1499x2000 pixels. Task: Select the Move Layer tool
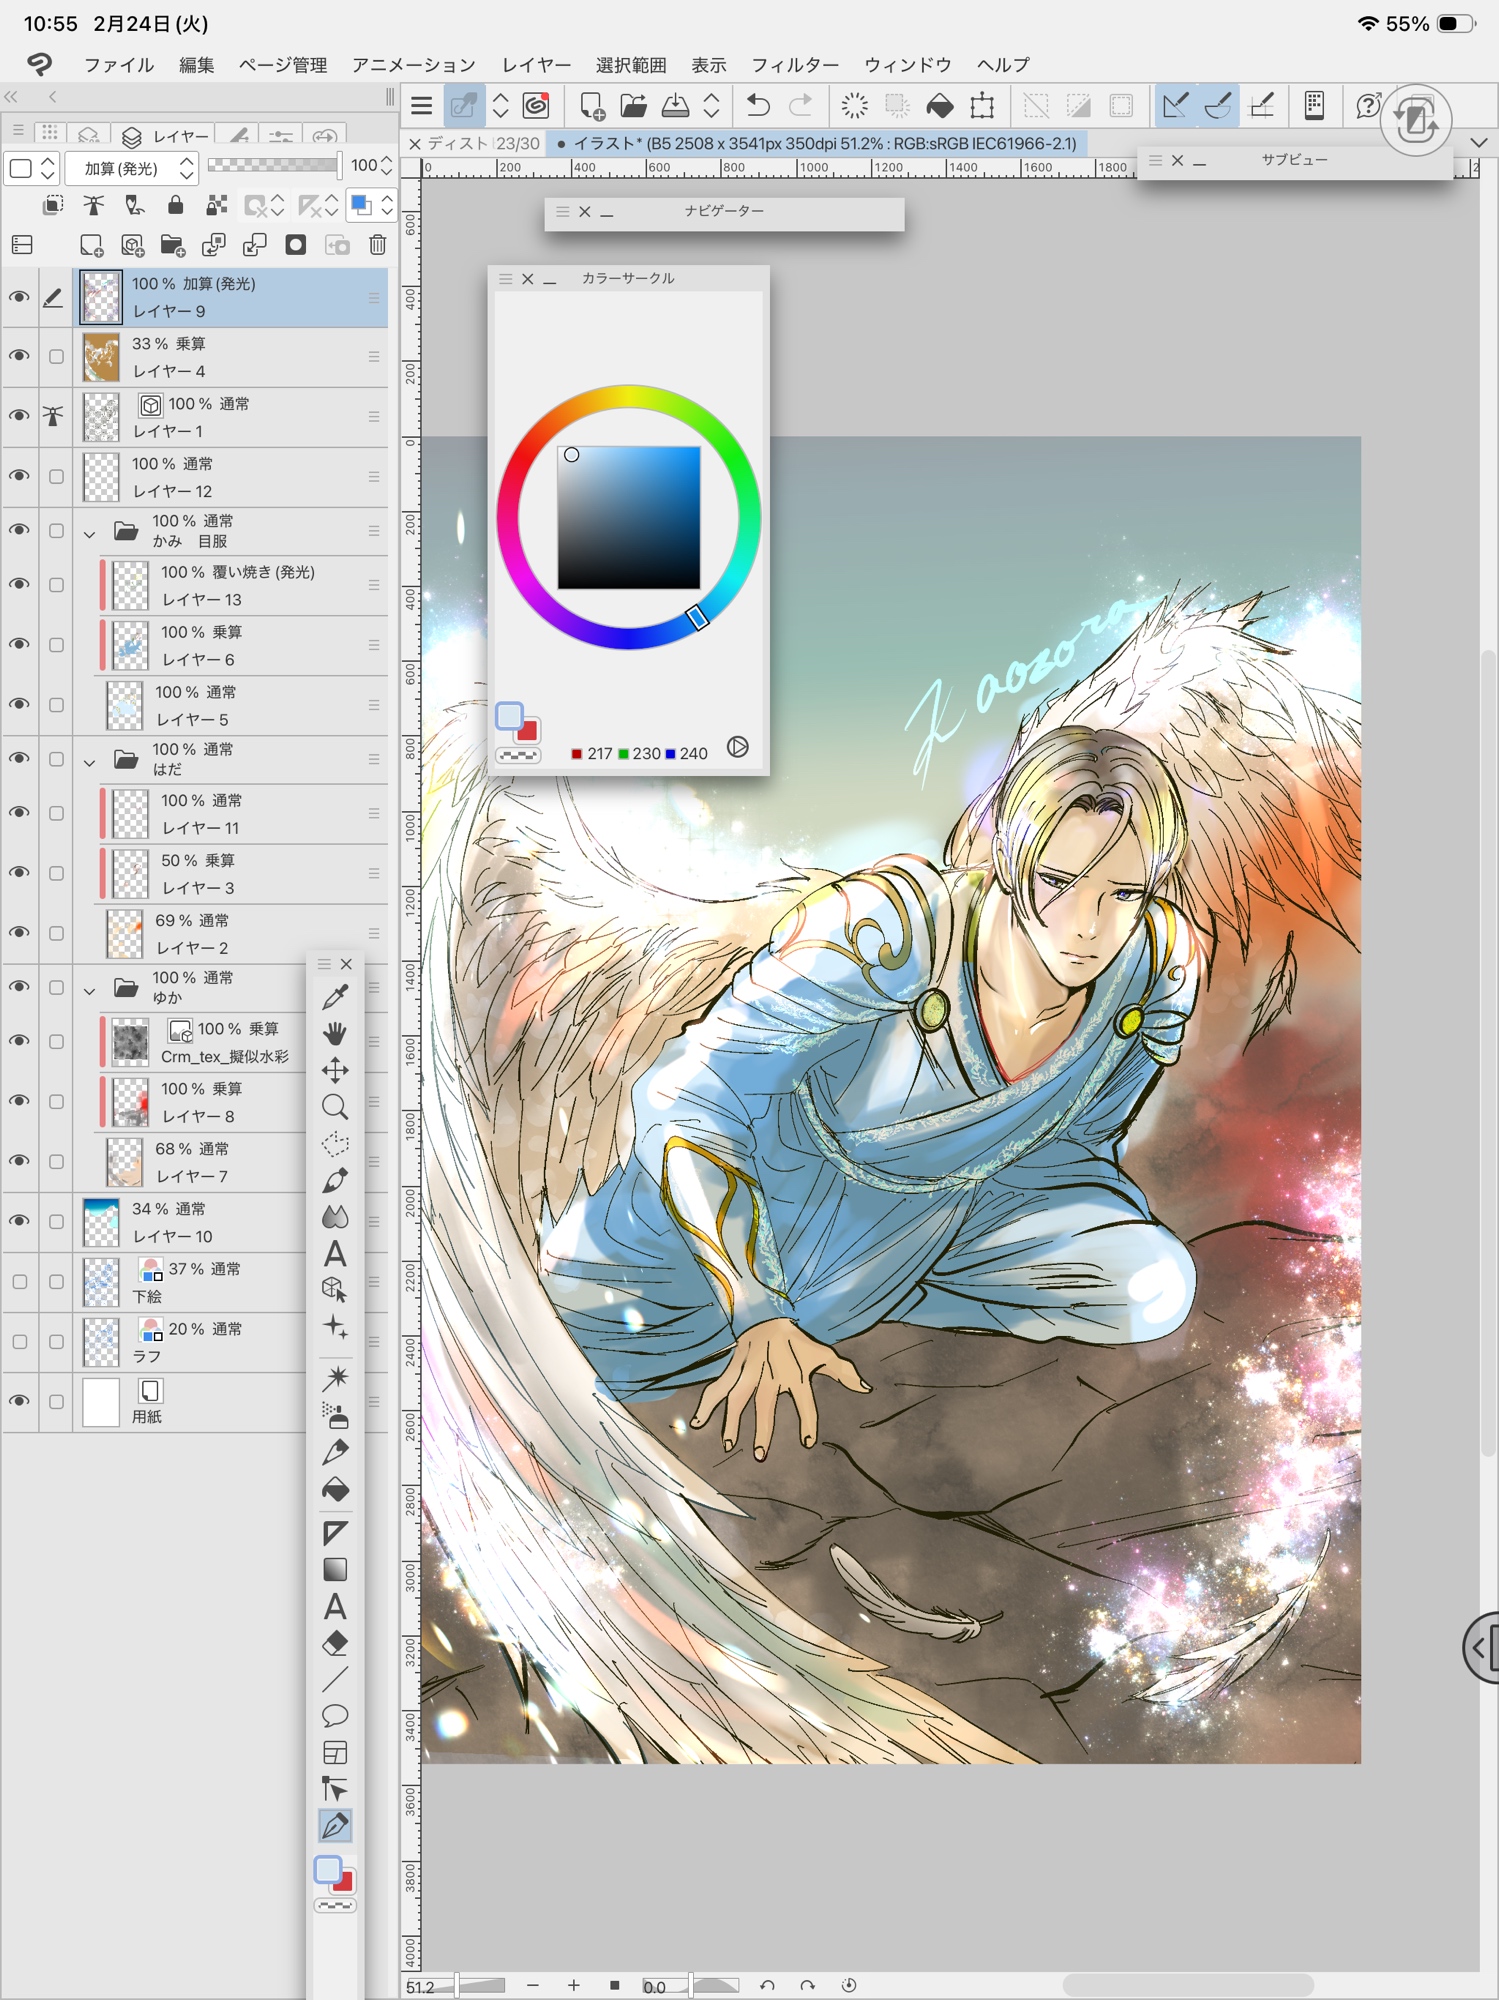(335, 1071)
